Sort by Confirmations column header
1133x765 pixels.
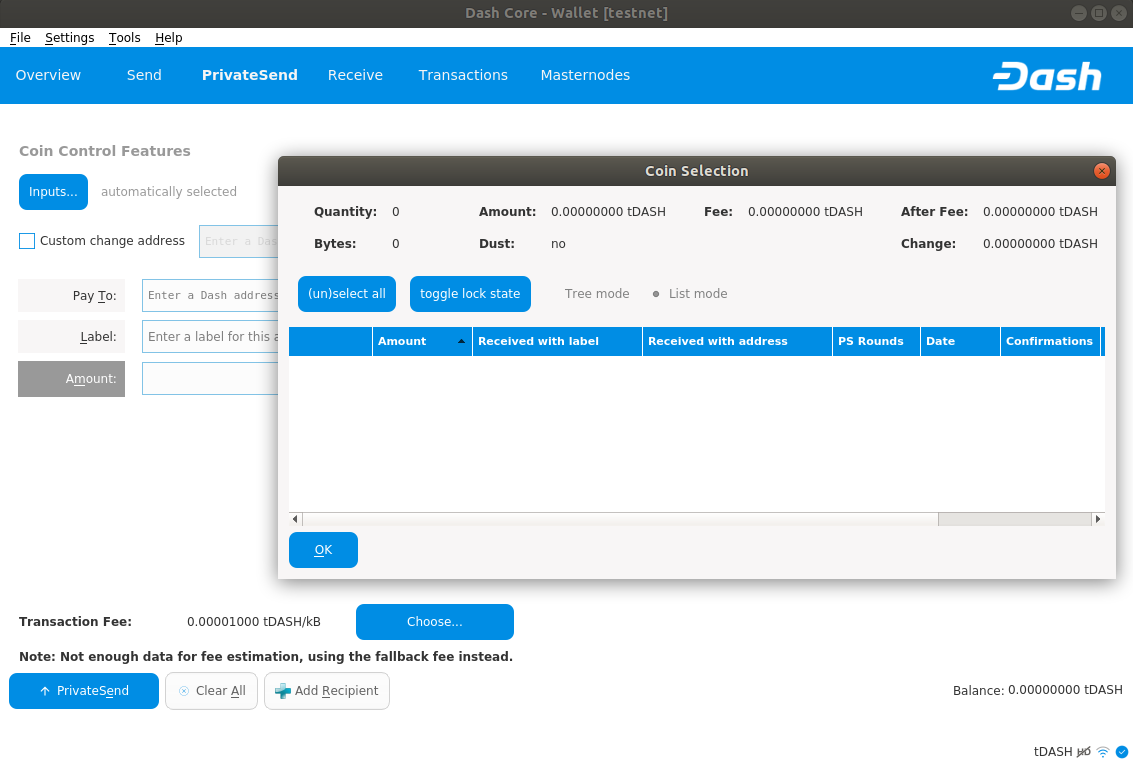click(1050, 341)
